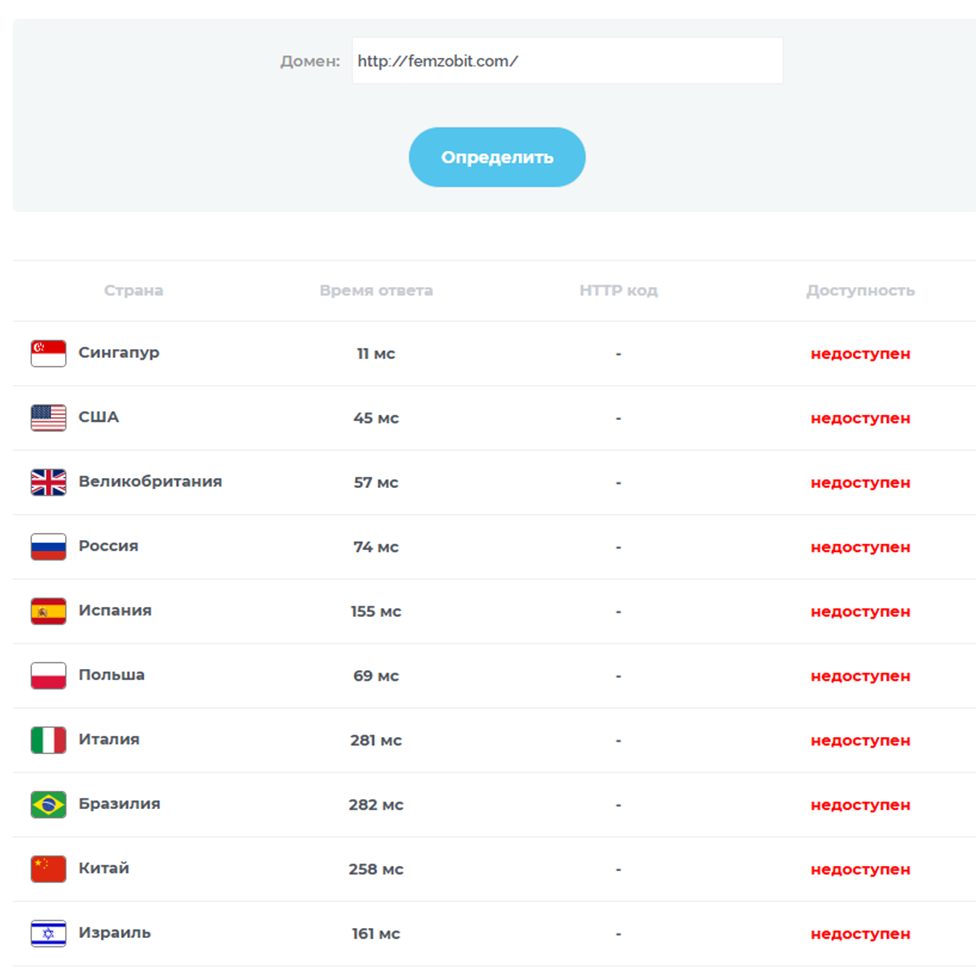Select the Великобритания country name

150,481
